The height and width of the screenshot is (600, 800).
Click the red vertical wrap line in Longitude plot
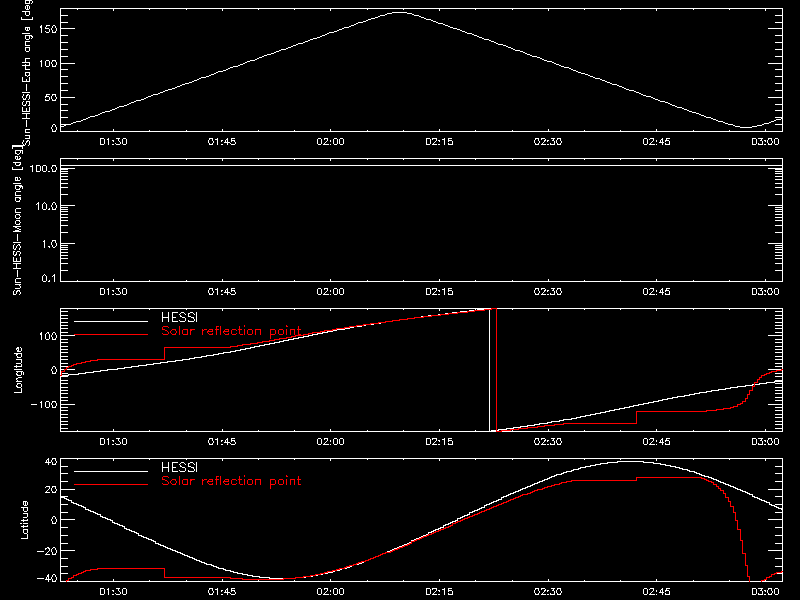point(496,370)
